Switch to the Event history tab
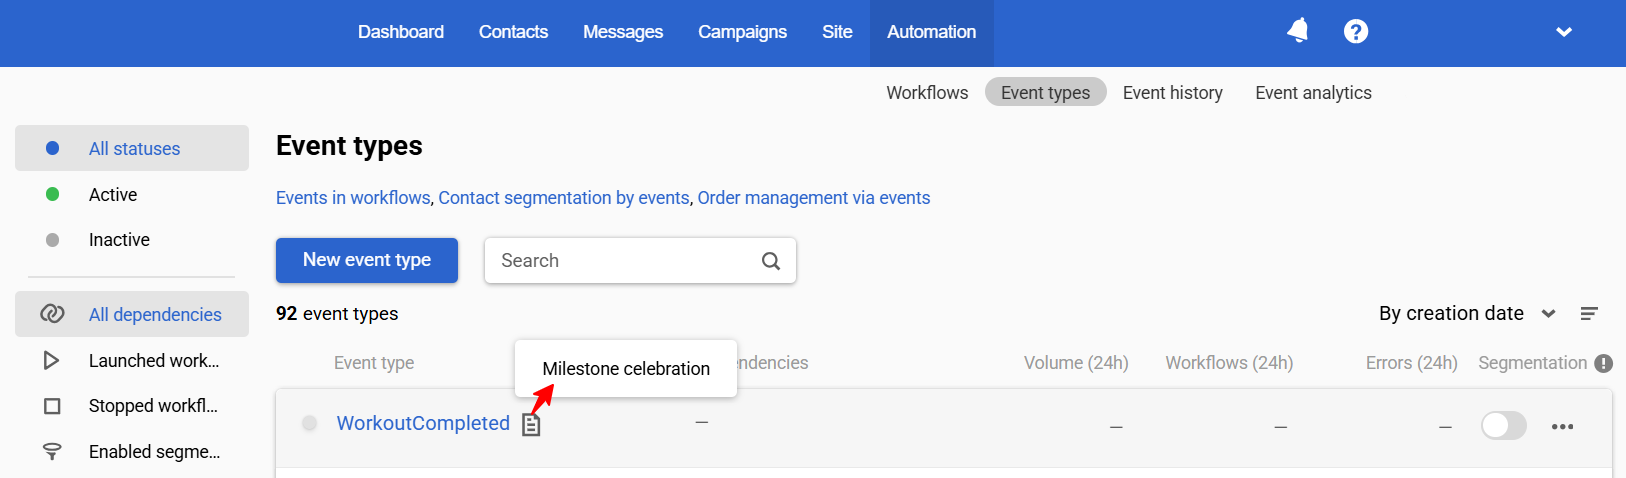Image resolution: width=1626 pixels, height=478 pixels. pos(1173,93)
